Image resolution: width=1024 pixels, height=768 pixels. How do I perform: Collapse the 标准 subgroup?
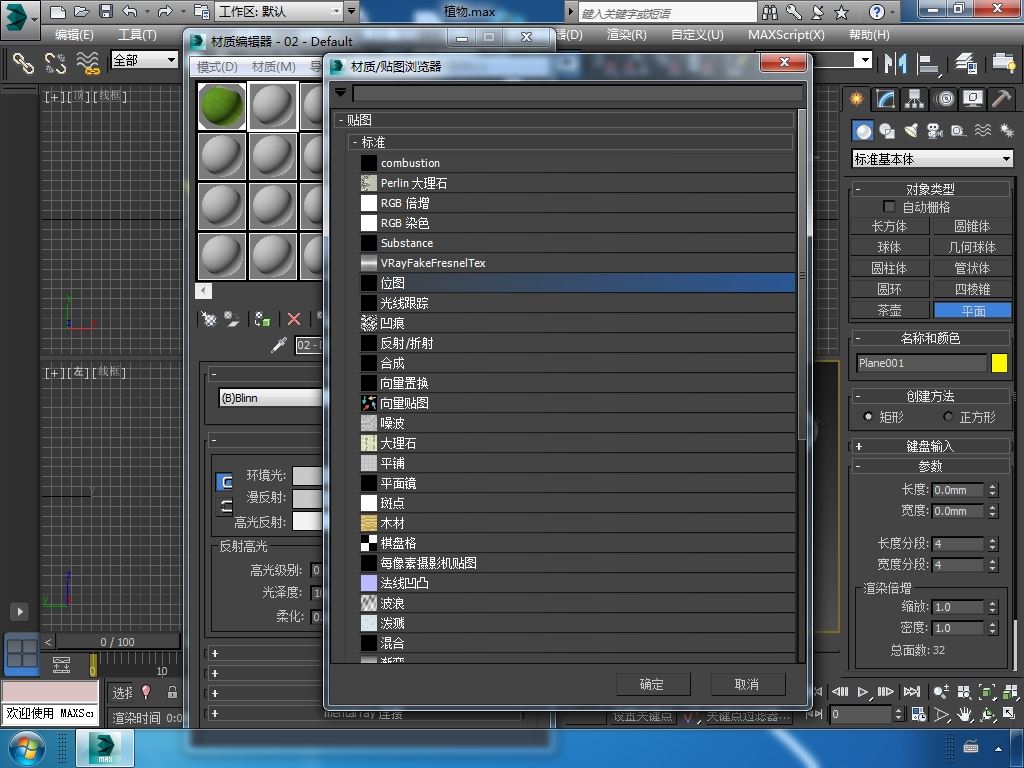tap(355, 142)
